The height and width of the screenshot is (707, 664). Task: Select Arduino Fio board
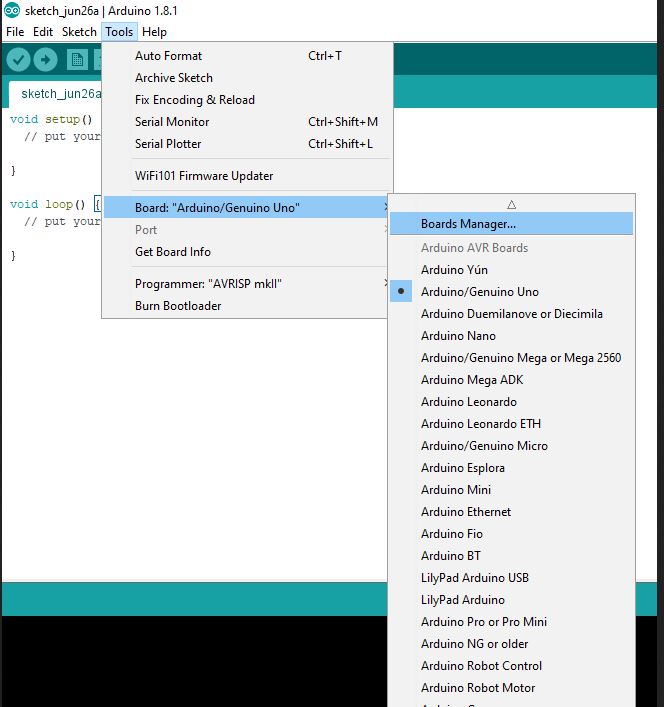(x=511, y=534)
